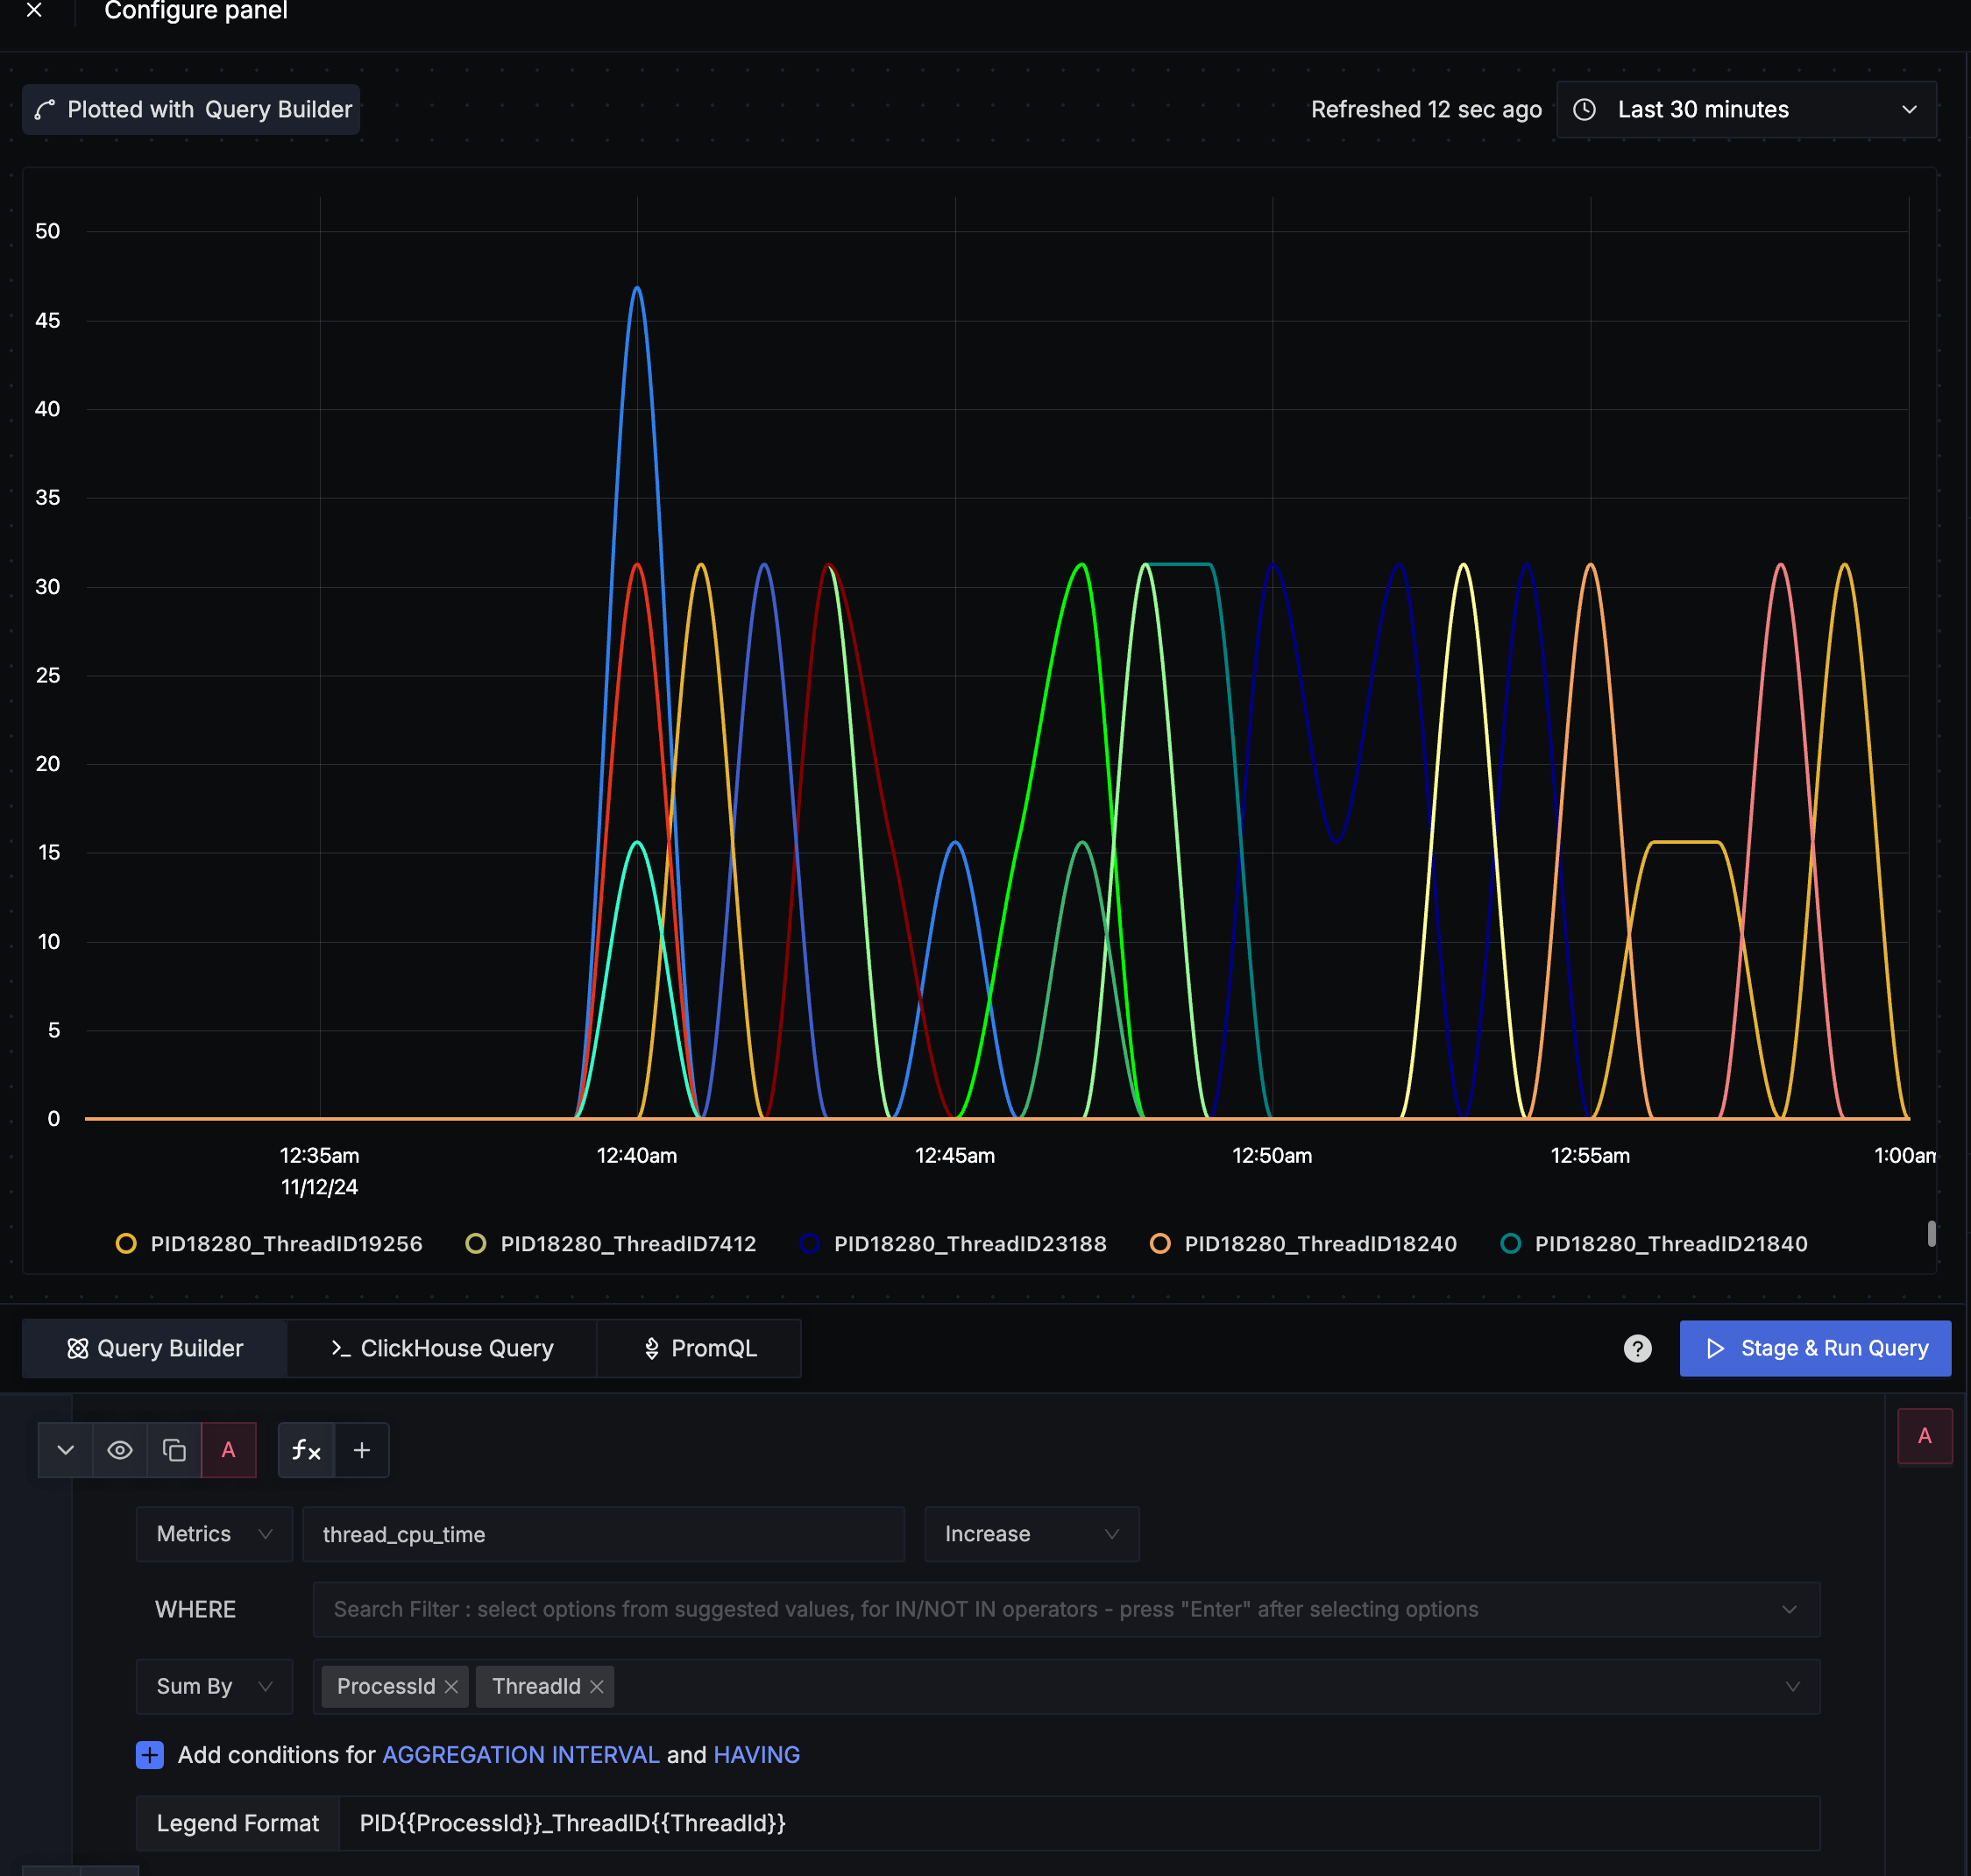Open Last 30 minutes time range dropdown
The image size is (1971, 1876).
pos(1745,110)
